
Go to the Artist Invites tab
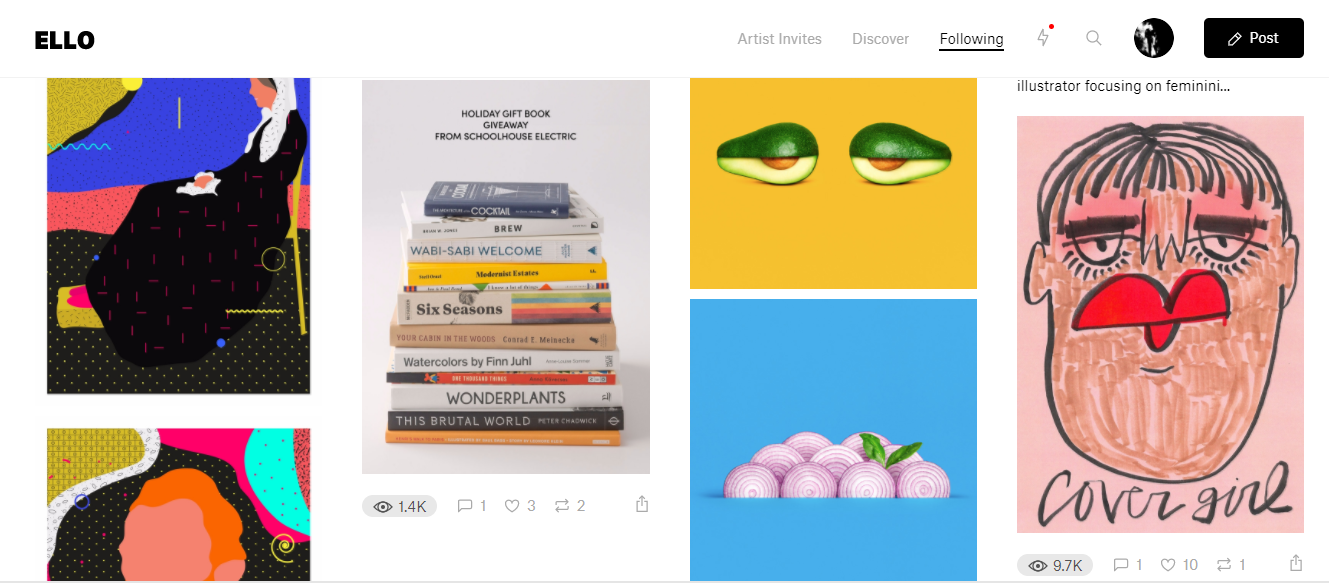tap(780, 39)
